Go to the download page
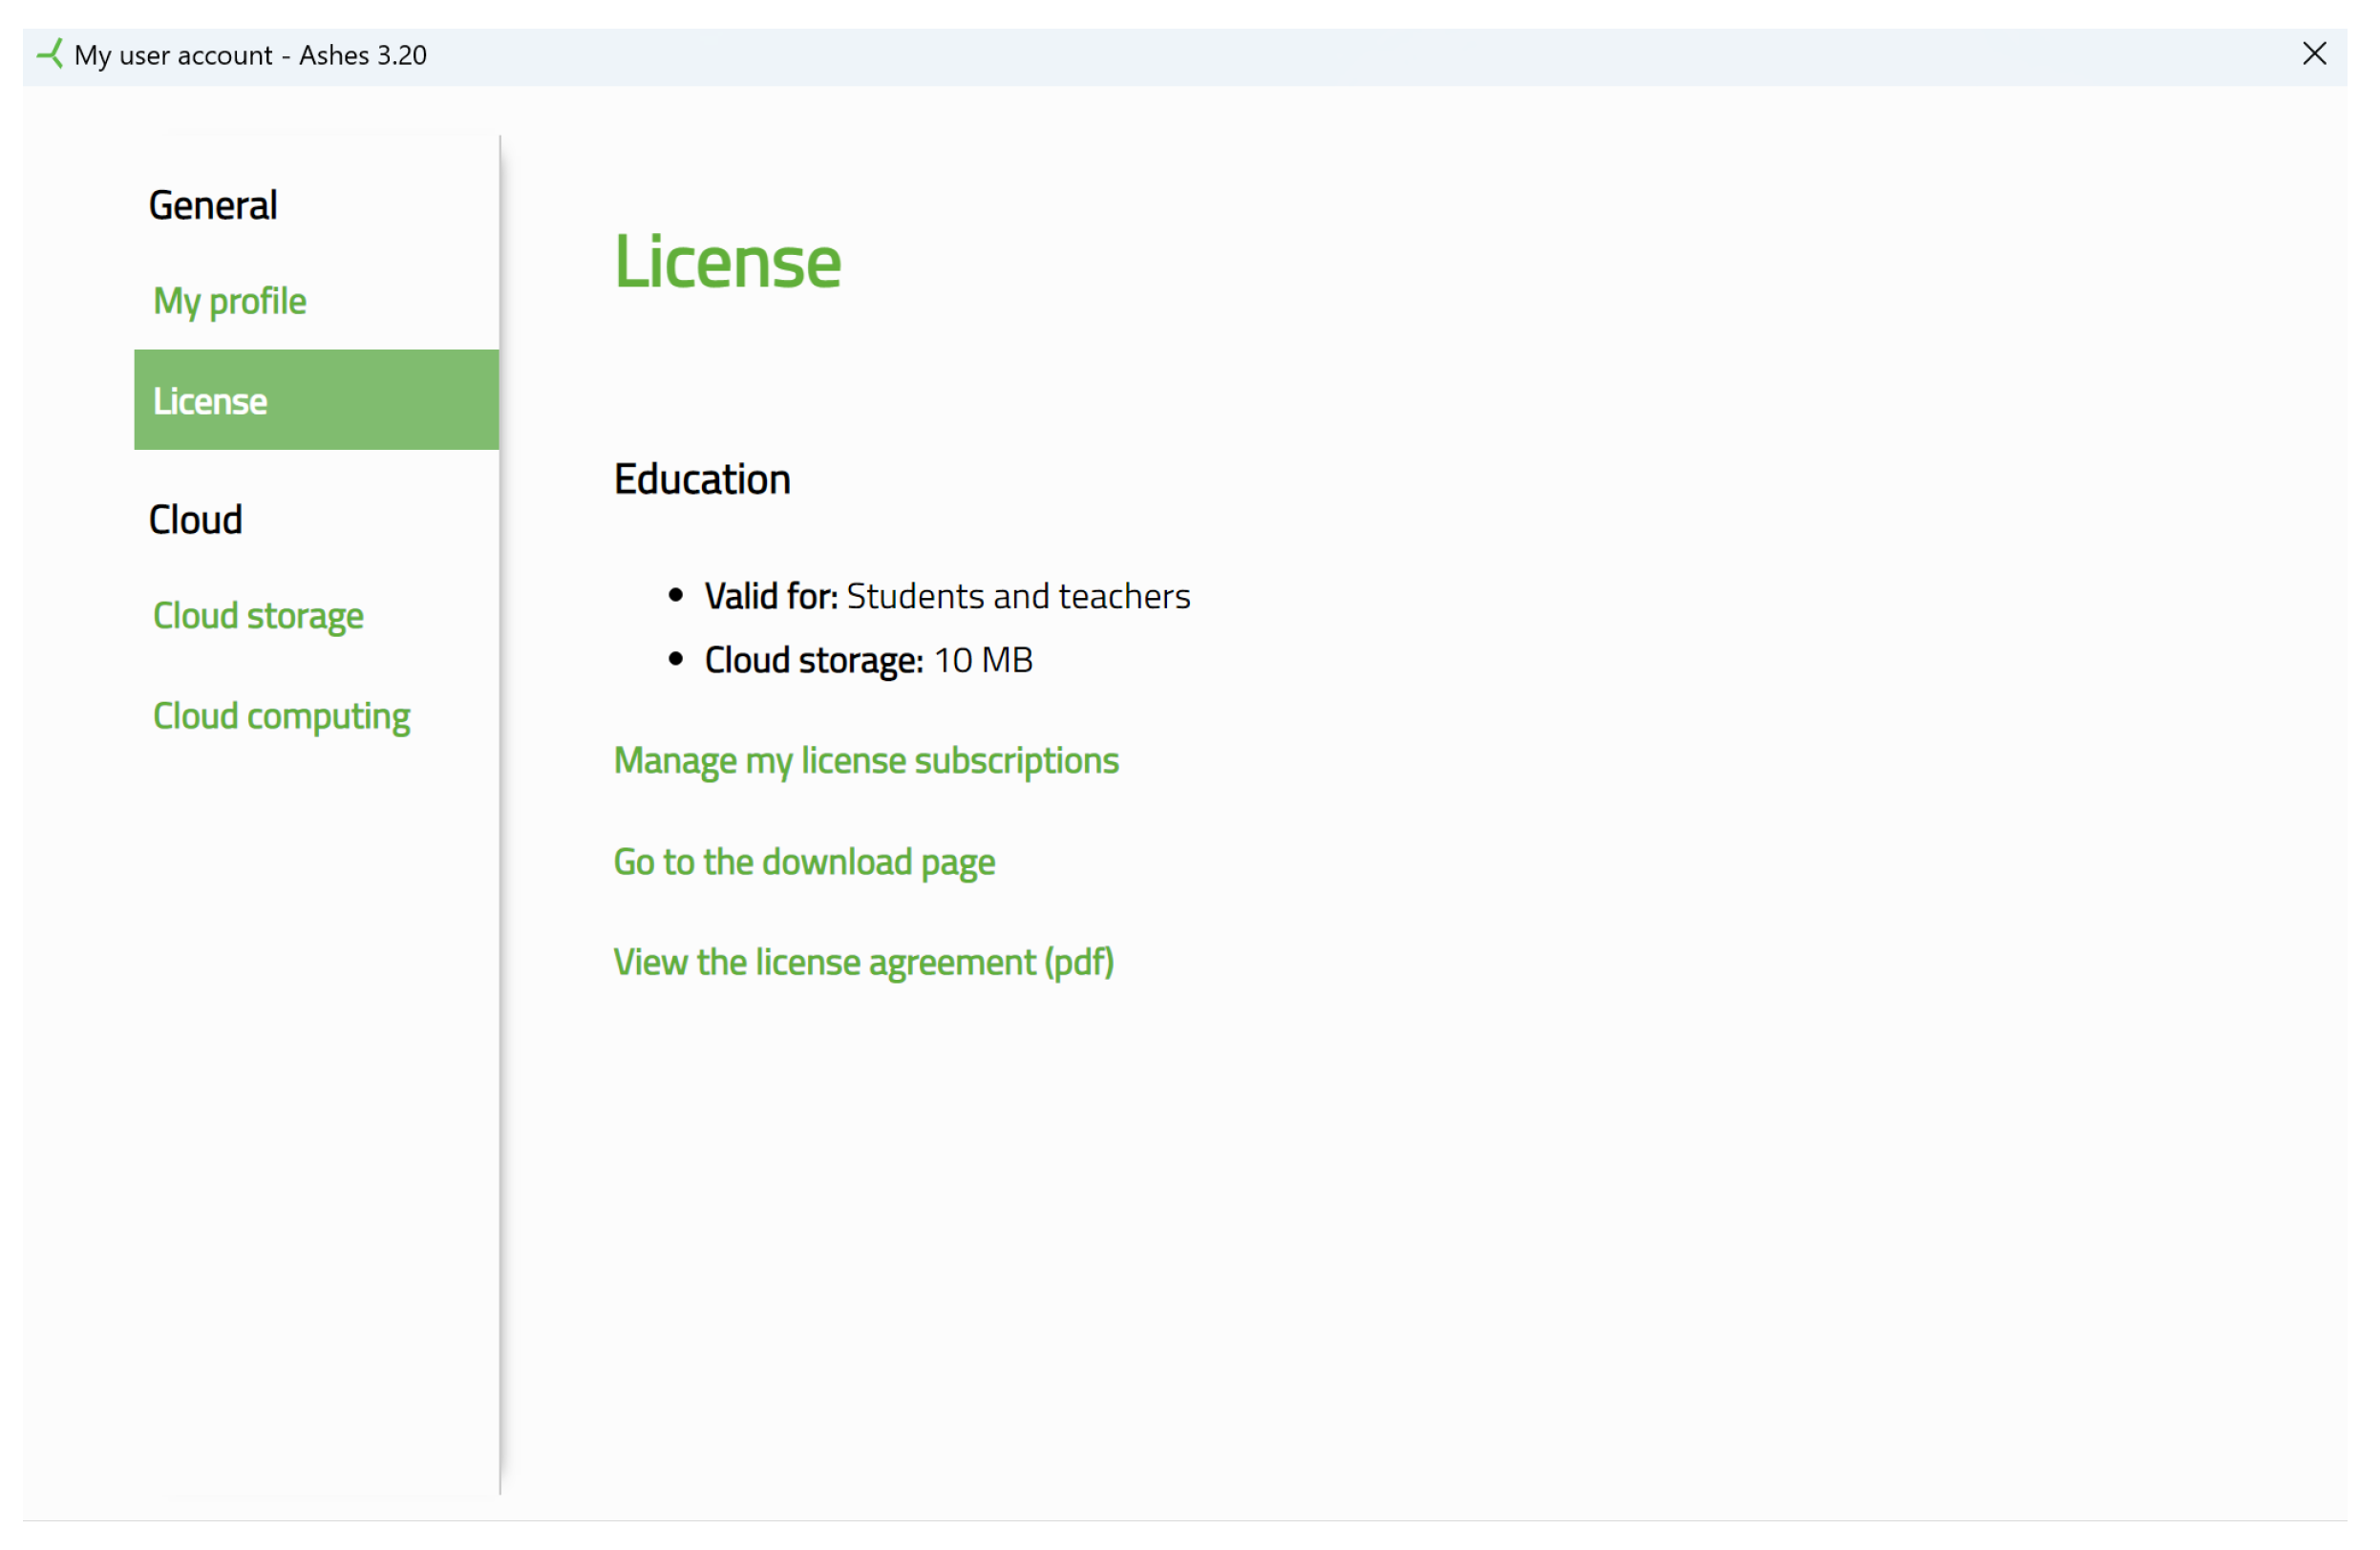The image size is (2380, 1550). (804, 861)
